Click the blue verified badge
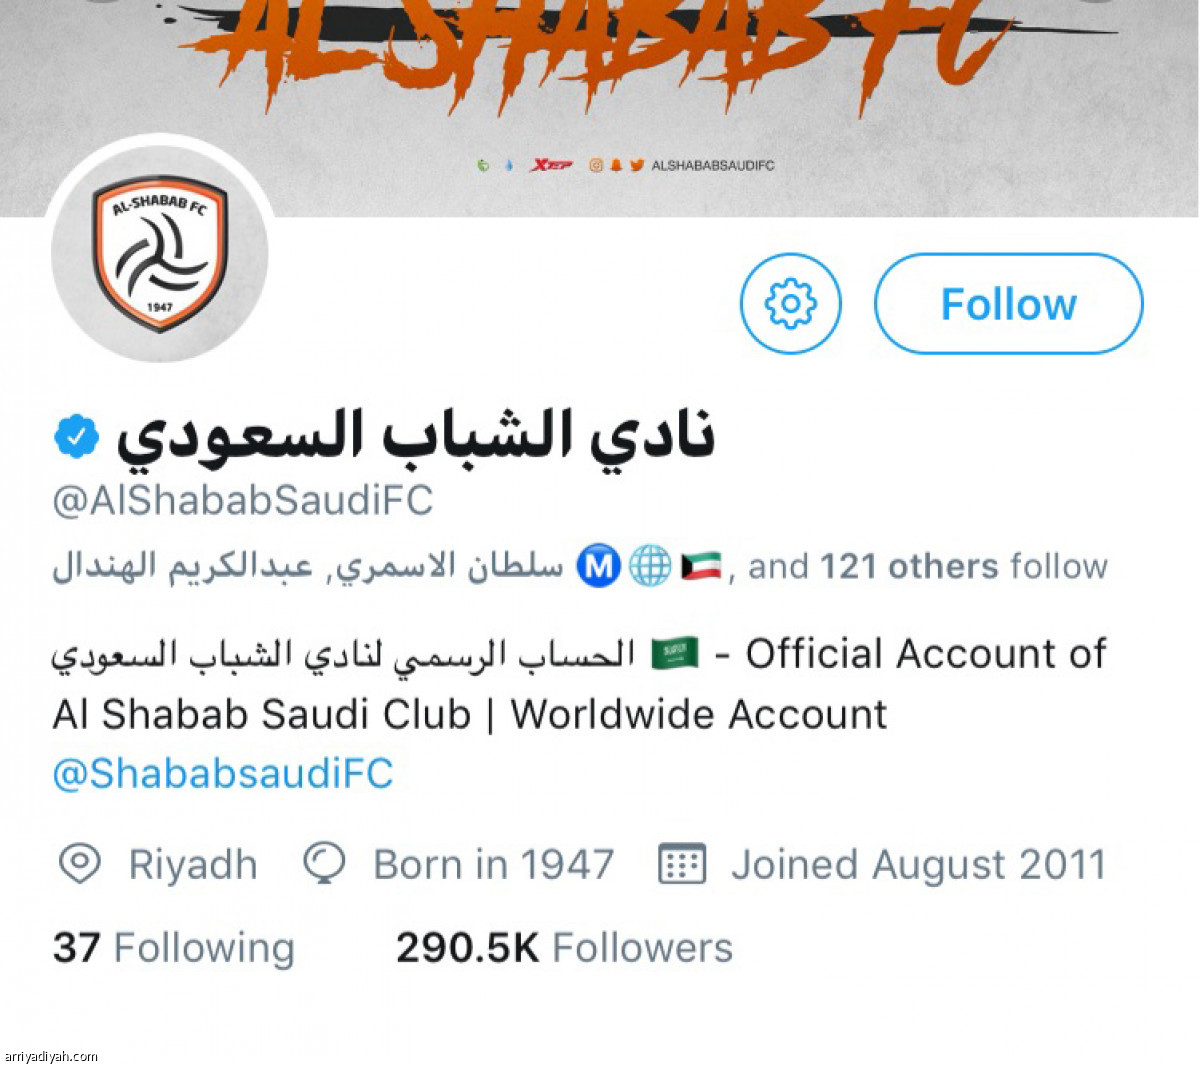The width and height of the screenshot is (1200, 1066). (x=76, y=437)
